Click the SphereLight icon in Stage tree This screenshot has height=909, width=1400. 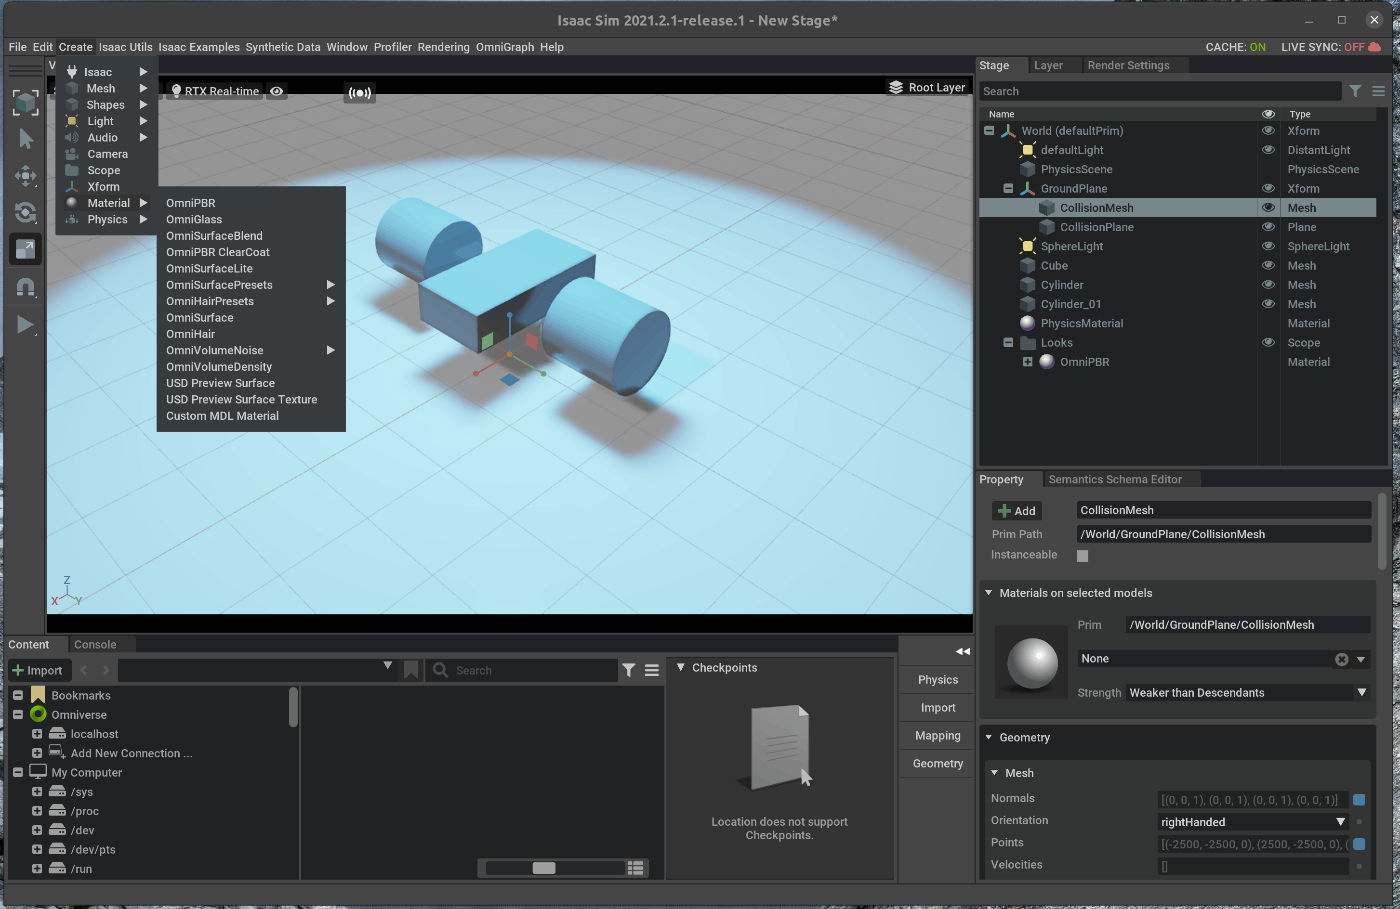(x=1027, y=246)
